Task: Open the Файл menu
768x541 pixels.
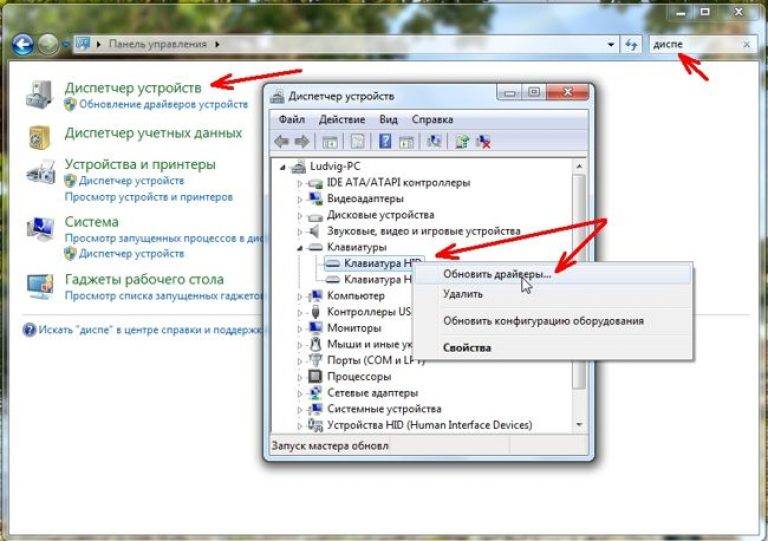Action: pyautogui.click(x=291, y=119)
